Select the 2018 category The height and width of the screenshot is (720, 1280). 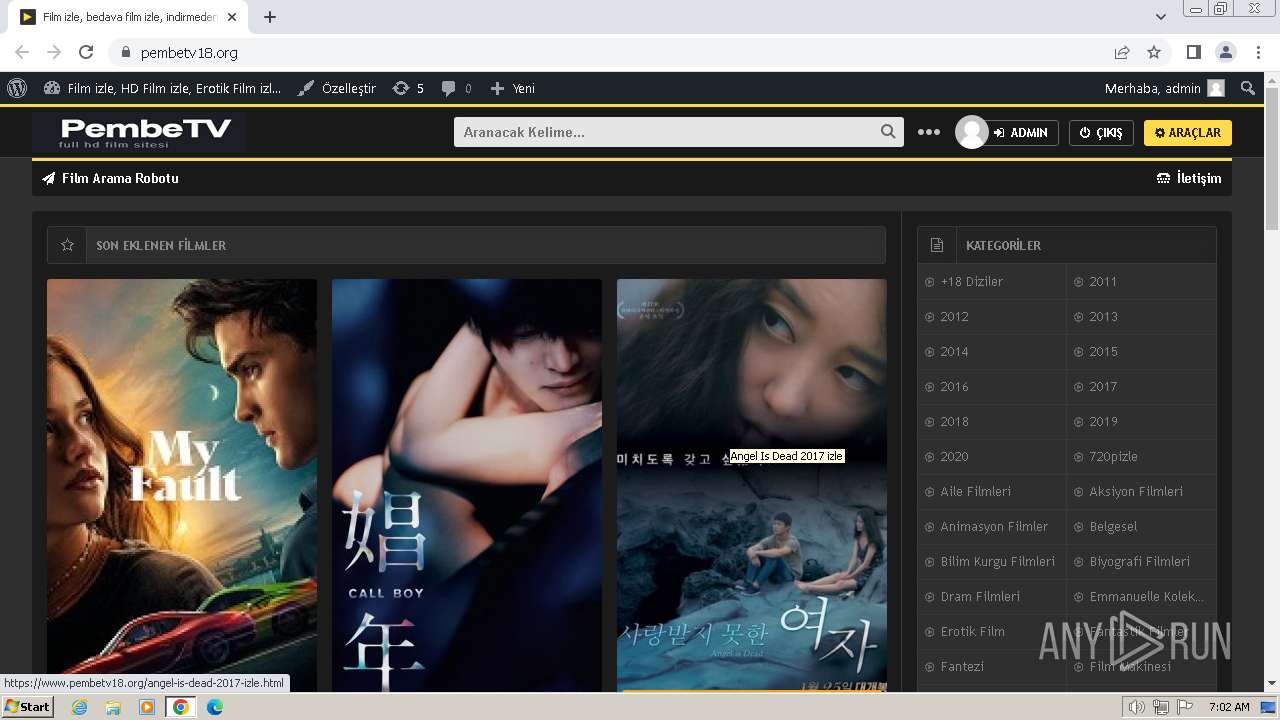tap(954, 422)
